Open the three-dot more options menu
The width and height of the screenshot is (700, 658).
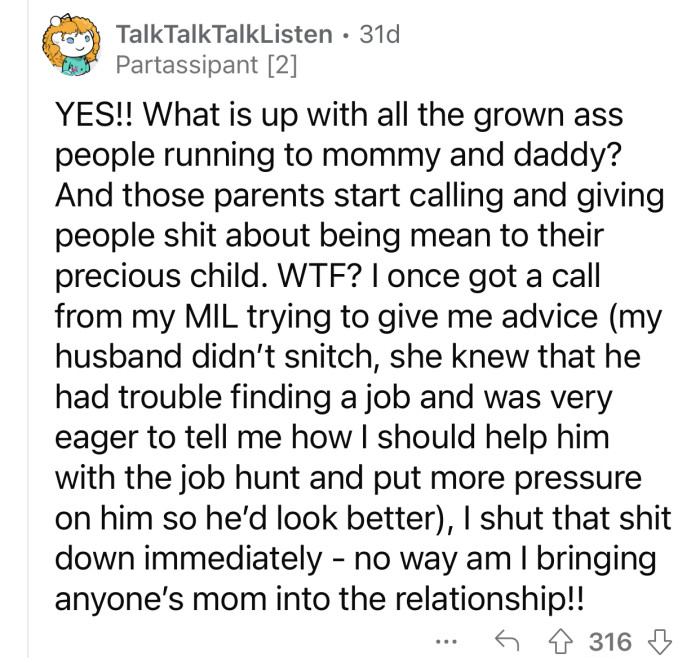(446, 642)
